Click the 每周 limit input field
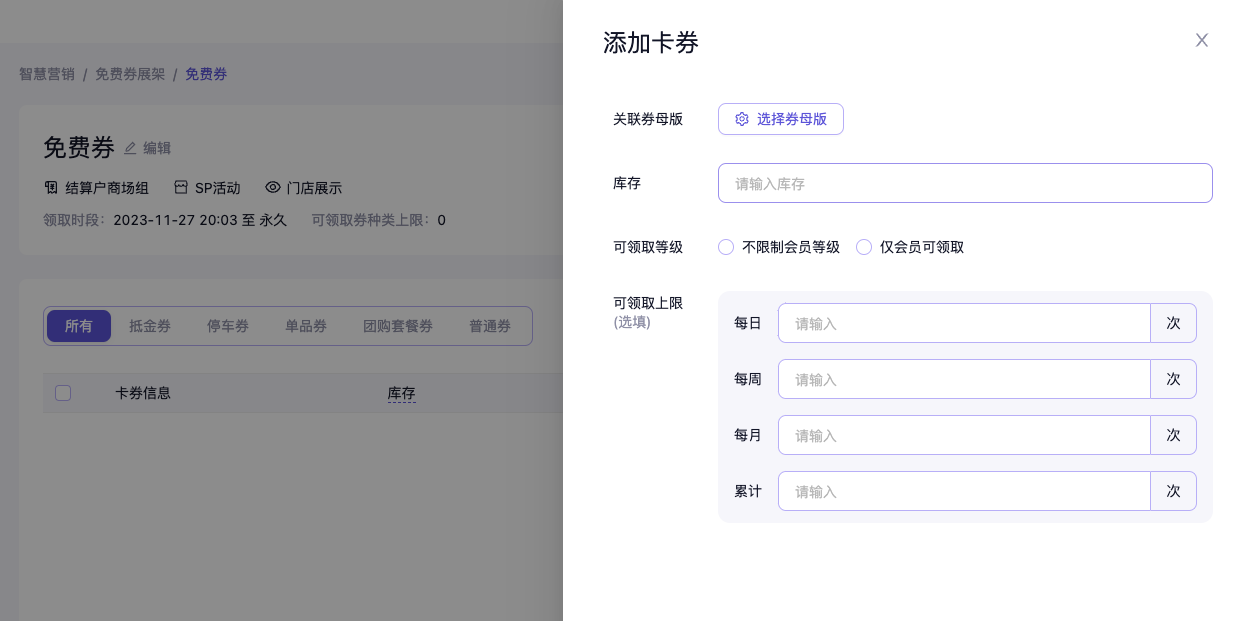The image size is (1247, 621). (x=964, y=379)
